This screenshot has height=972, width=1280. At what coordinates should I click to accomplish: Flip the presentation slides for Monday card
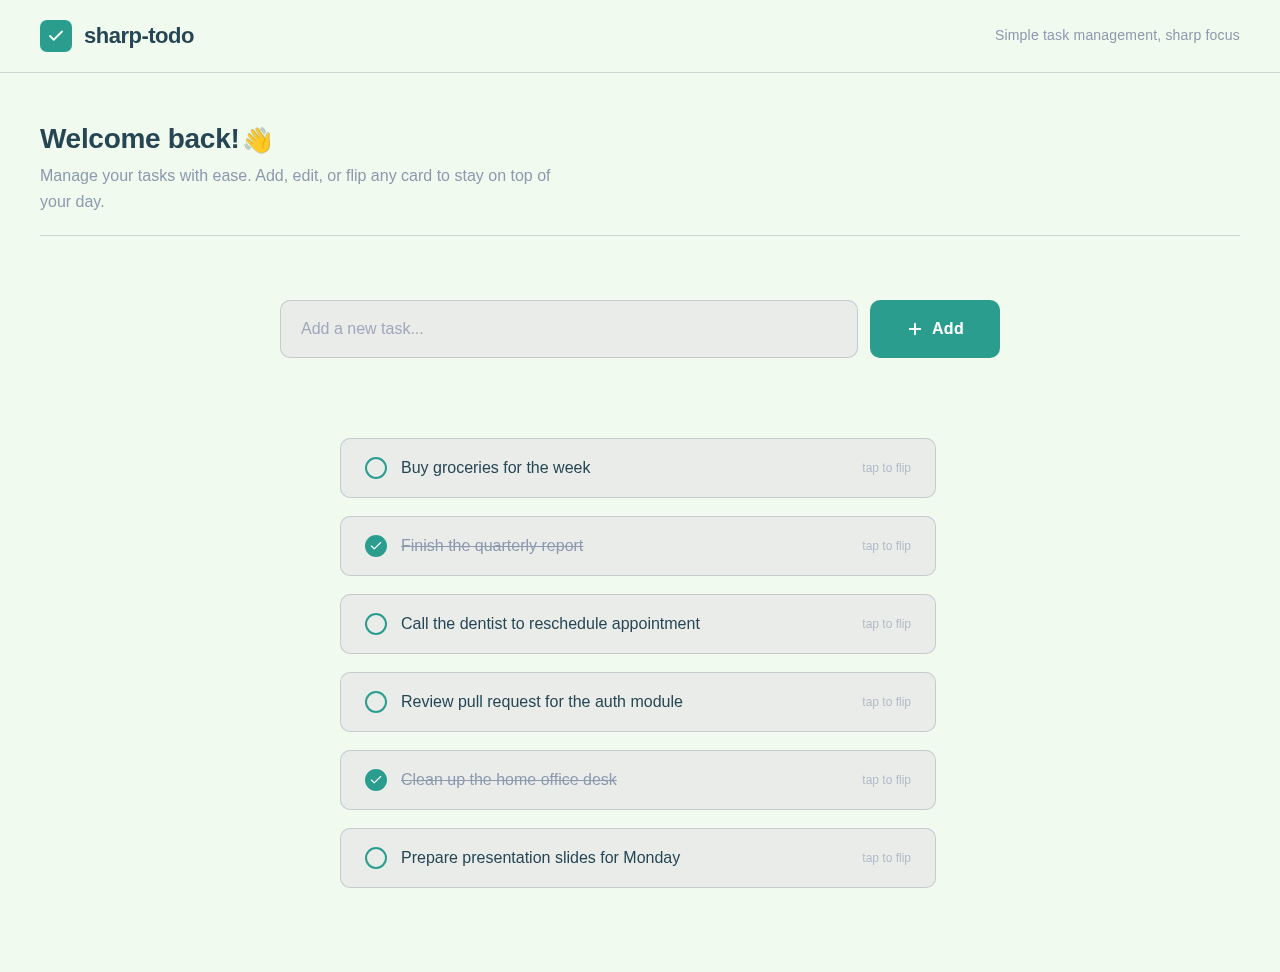click(886, 858)
